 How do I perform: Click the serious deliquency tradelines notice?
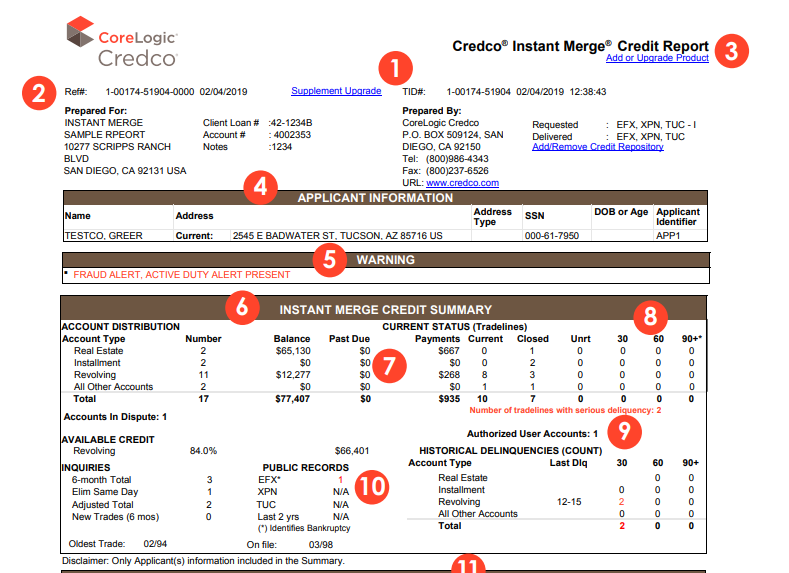(x=565, y=411)
